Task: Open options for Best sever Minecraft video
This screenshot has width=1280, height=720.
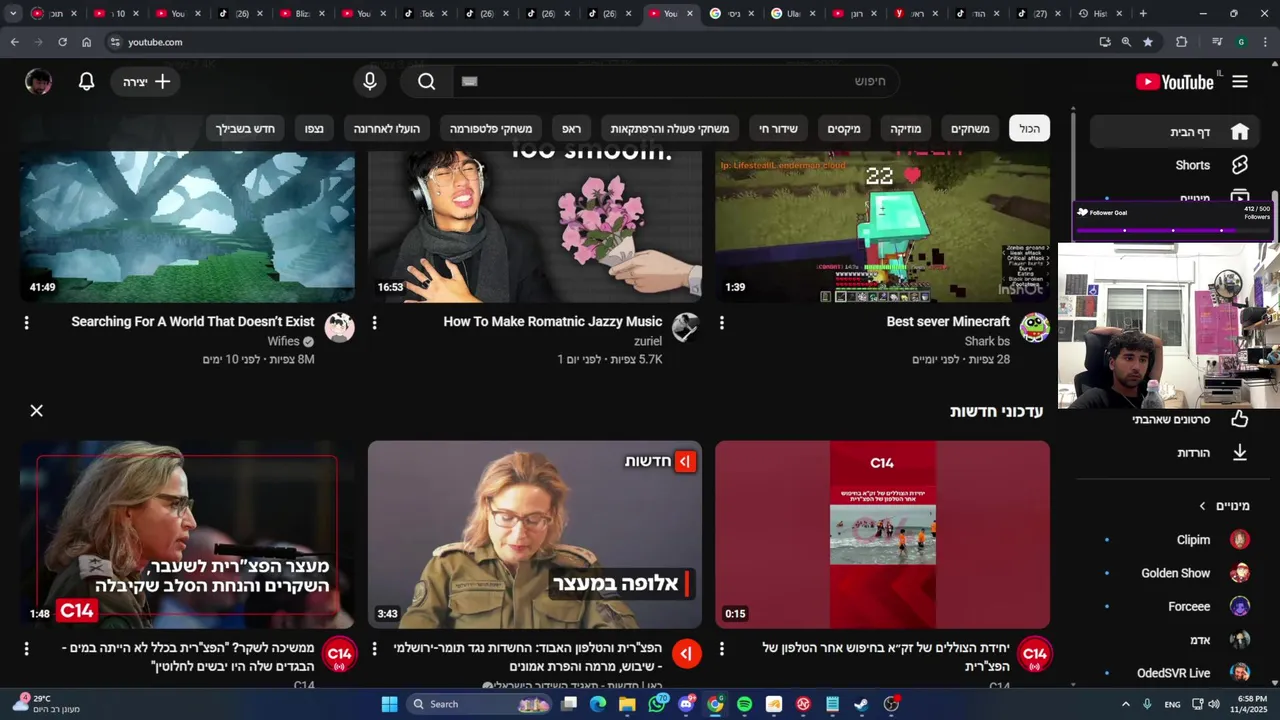Action: pos(722,323)
